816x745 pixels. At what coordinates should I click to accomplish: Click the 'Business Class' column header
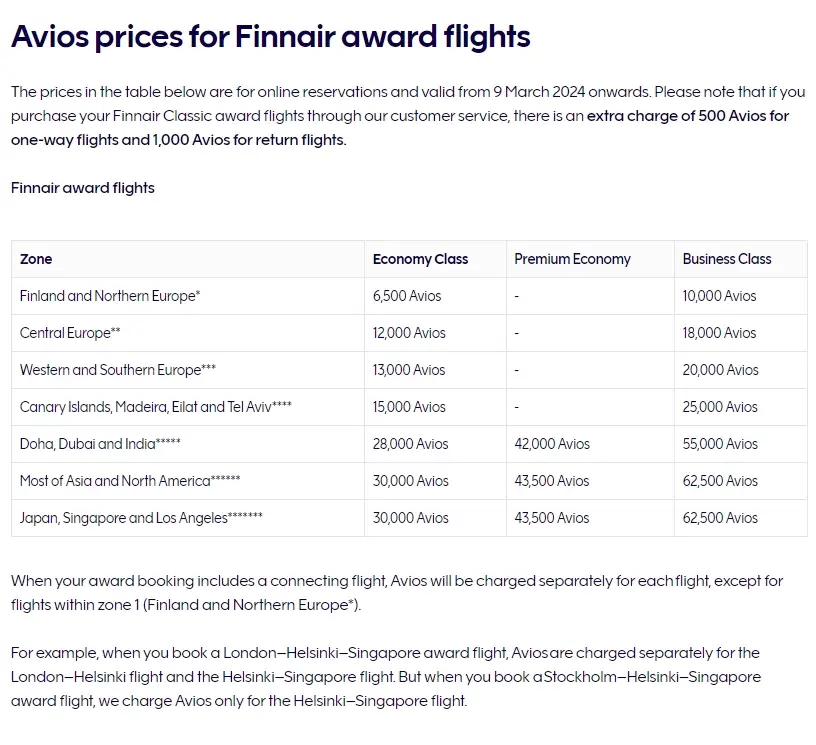click(x=727, y=259)
